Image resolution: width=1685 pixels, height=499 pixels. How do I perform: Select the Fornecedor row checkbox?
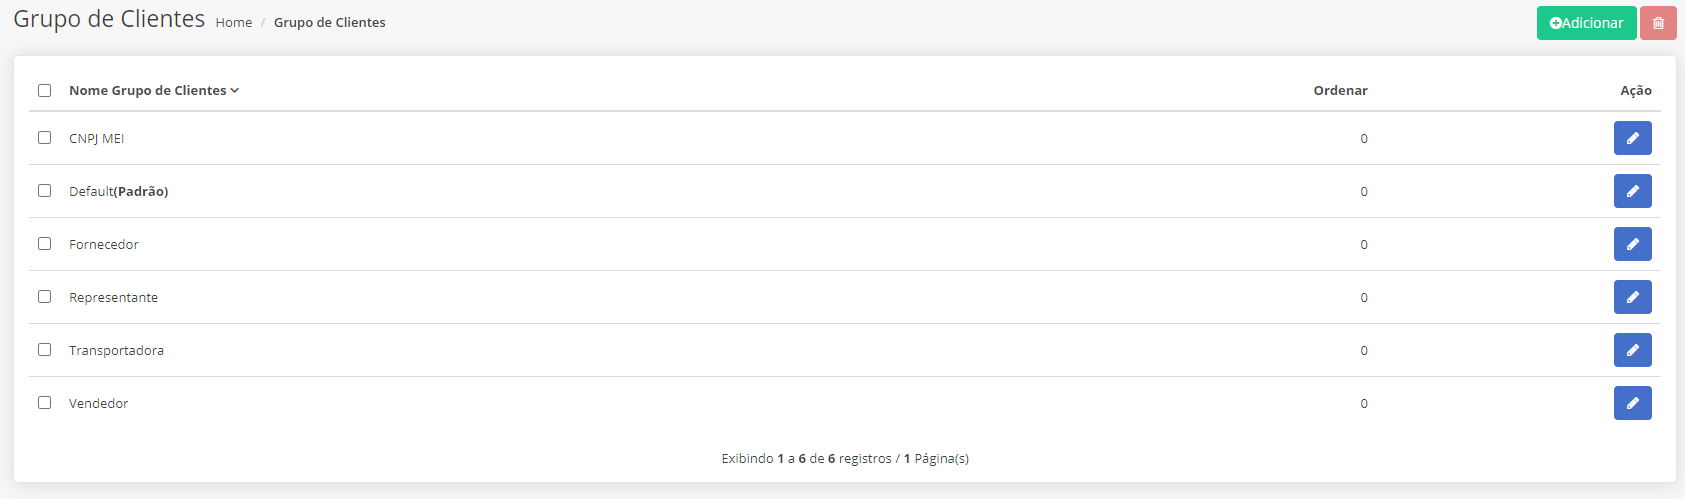(44, 243)
